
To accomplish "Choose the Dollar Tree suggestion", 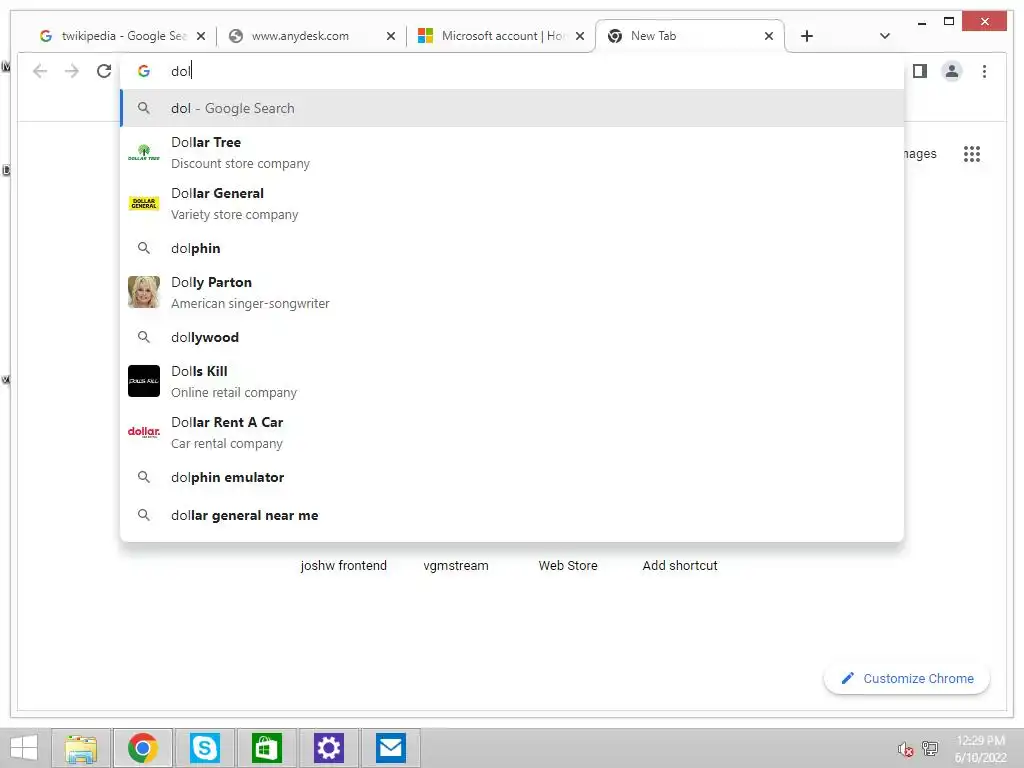I will coord(512,153).
